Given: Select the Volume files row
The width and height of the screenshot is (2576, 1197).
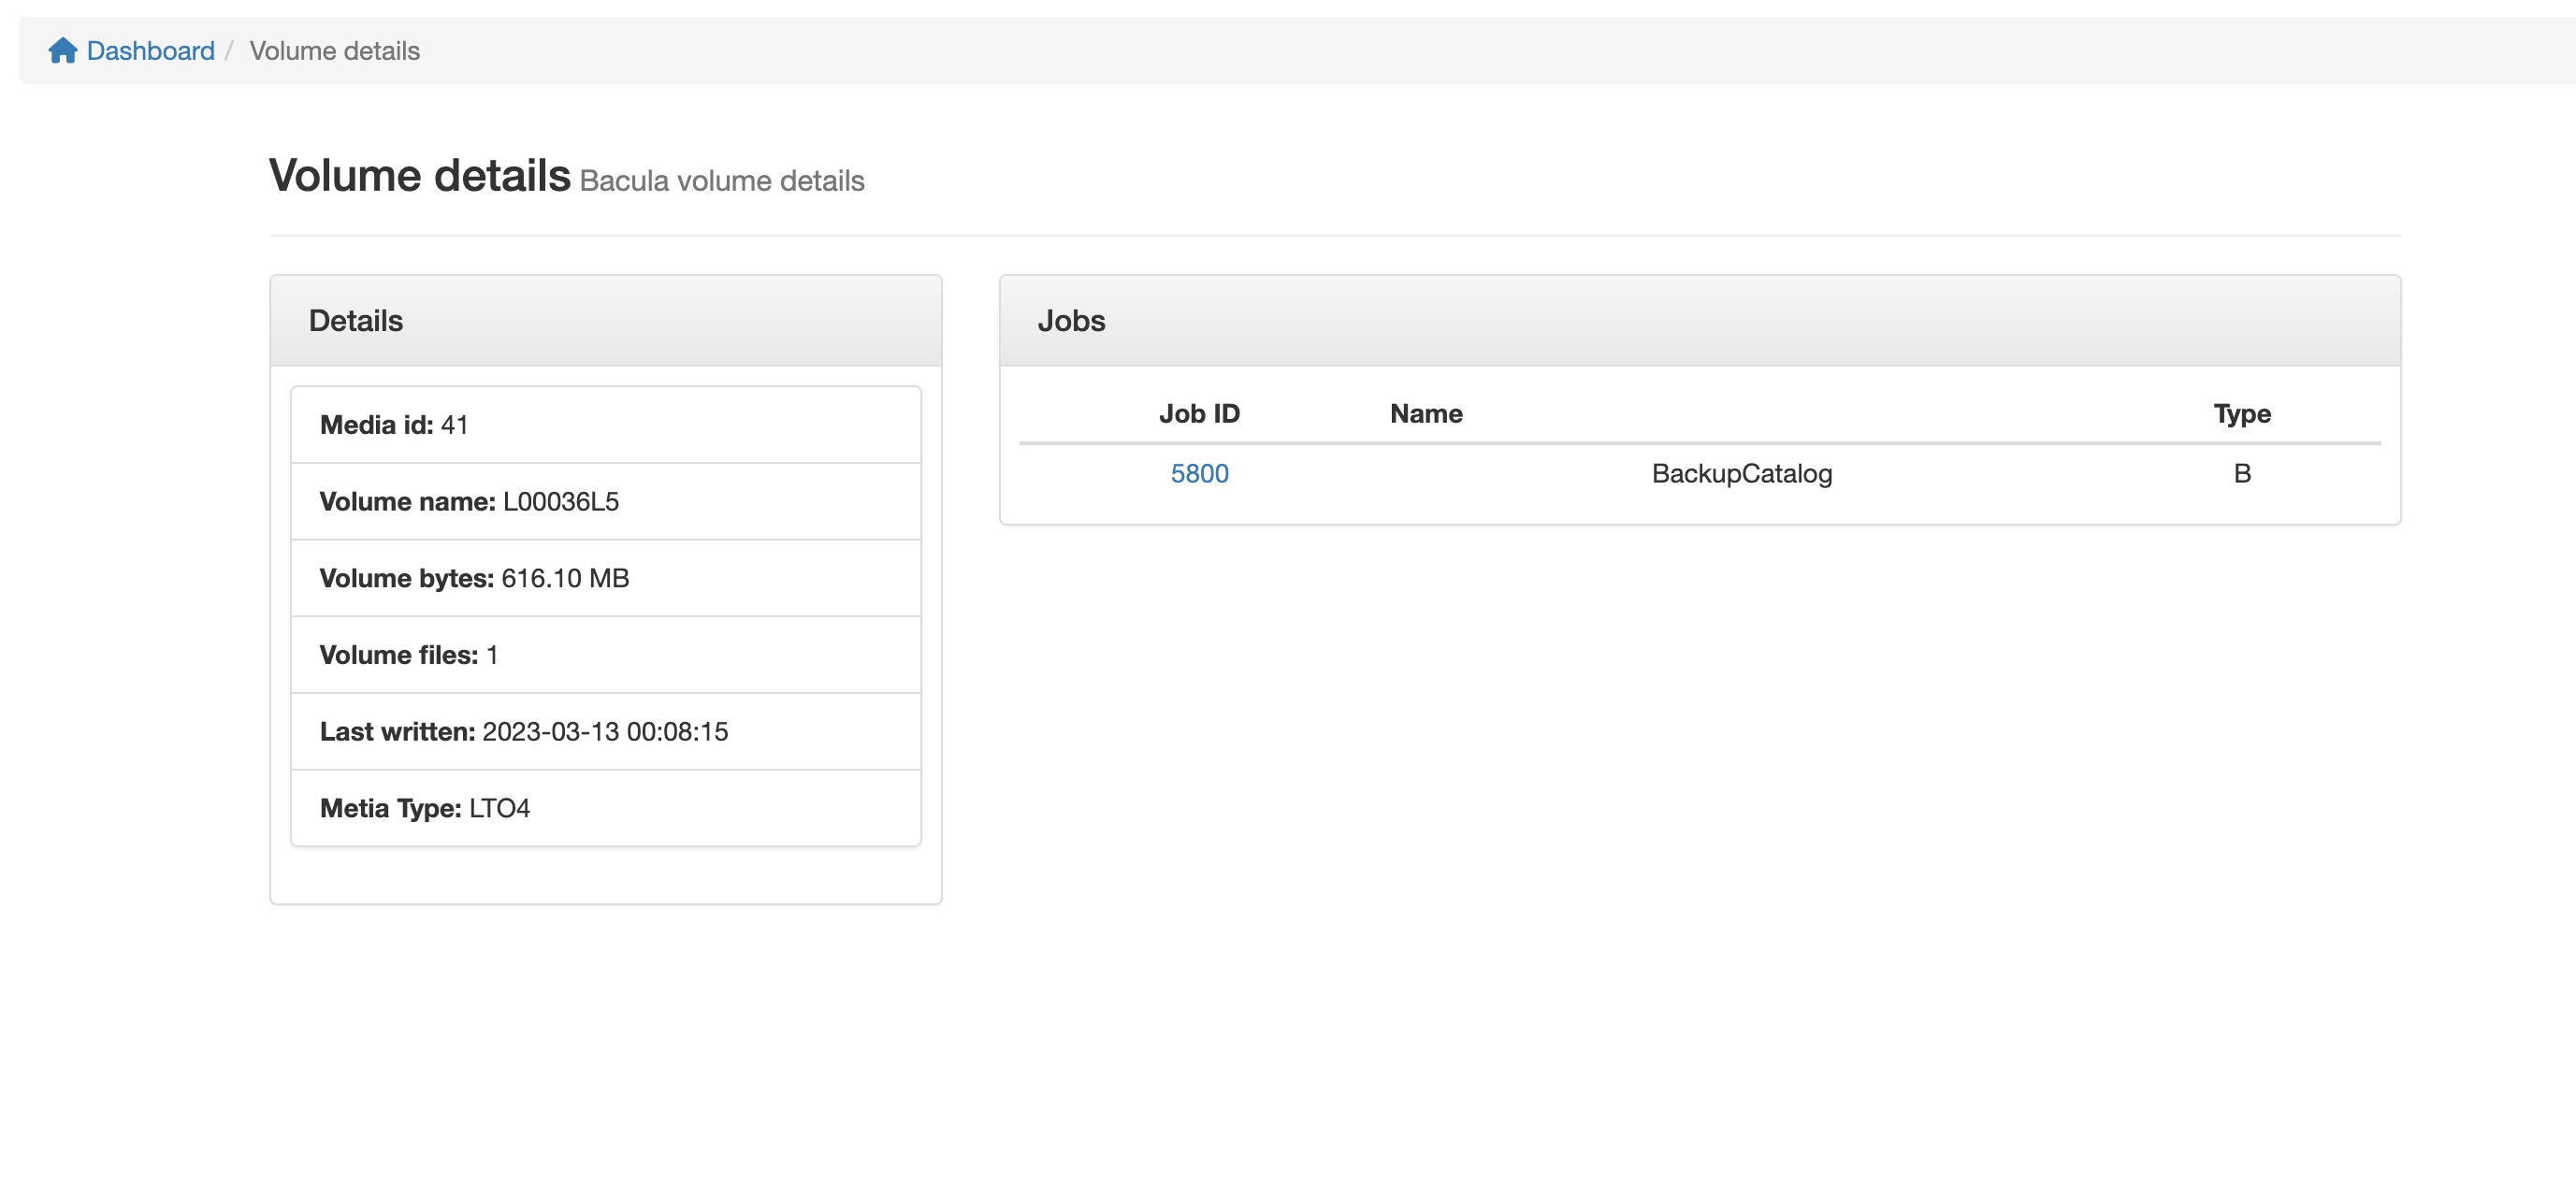Looking at the screenshot, I should 605,655.
